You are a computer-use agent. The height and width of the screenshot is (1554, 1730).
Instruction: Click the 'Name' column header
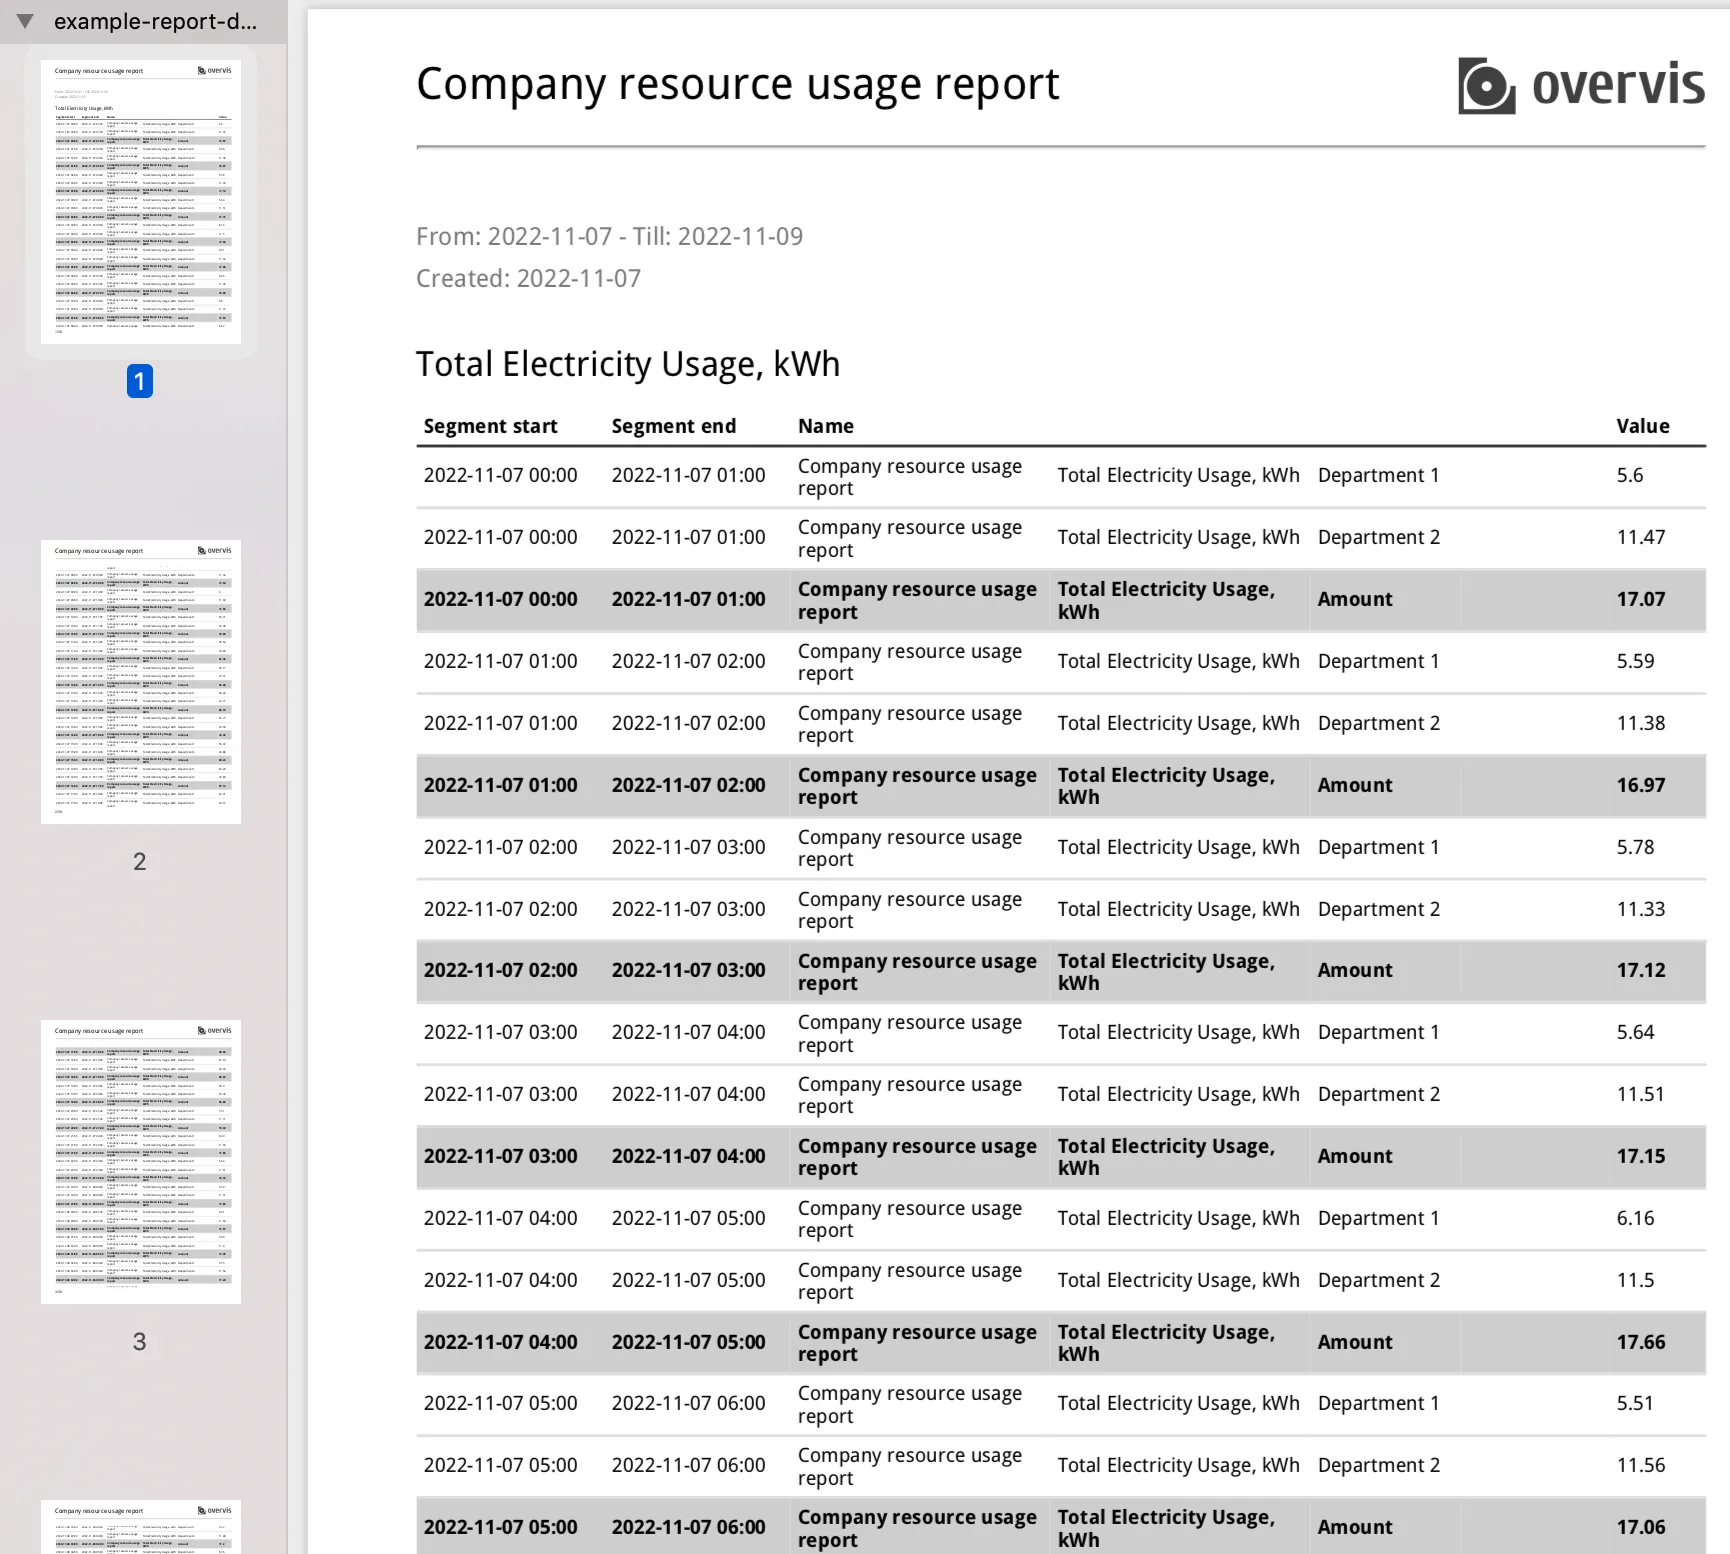click(x=826, y=426)
